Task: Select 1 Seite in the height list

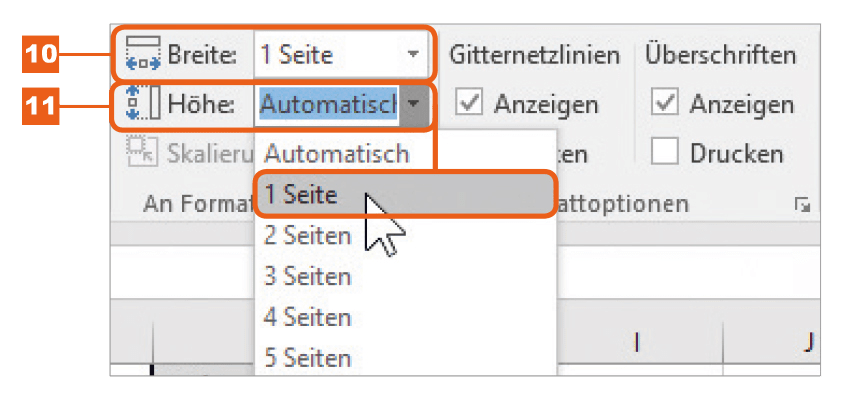Action: coord(405,195)
